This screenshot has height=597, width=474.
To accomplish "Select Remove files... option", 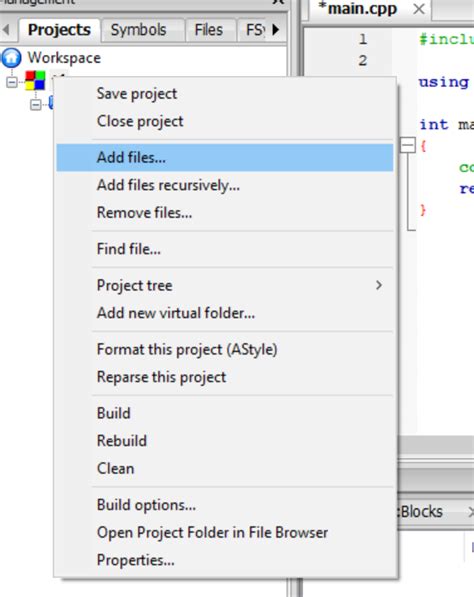I will tap(144, 212).
